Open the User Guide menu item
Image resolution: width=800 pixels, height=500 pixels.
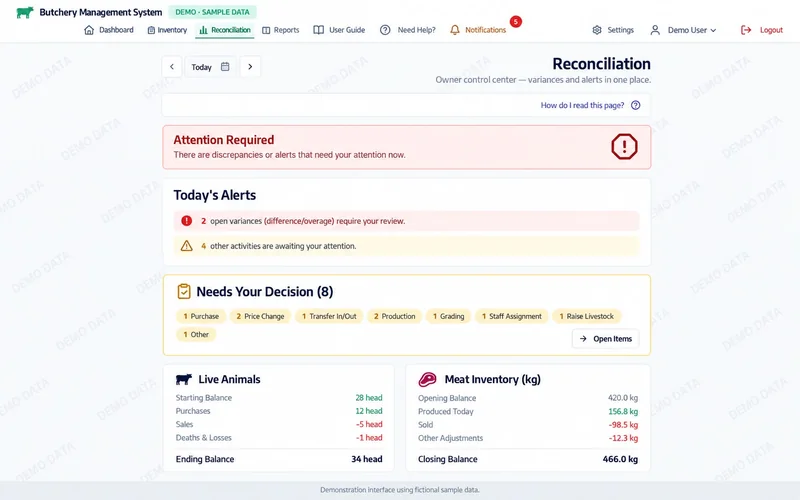pos(339,30)
